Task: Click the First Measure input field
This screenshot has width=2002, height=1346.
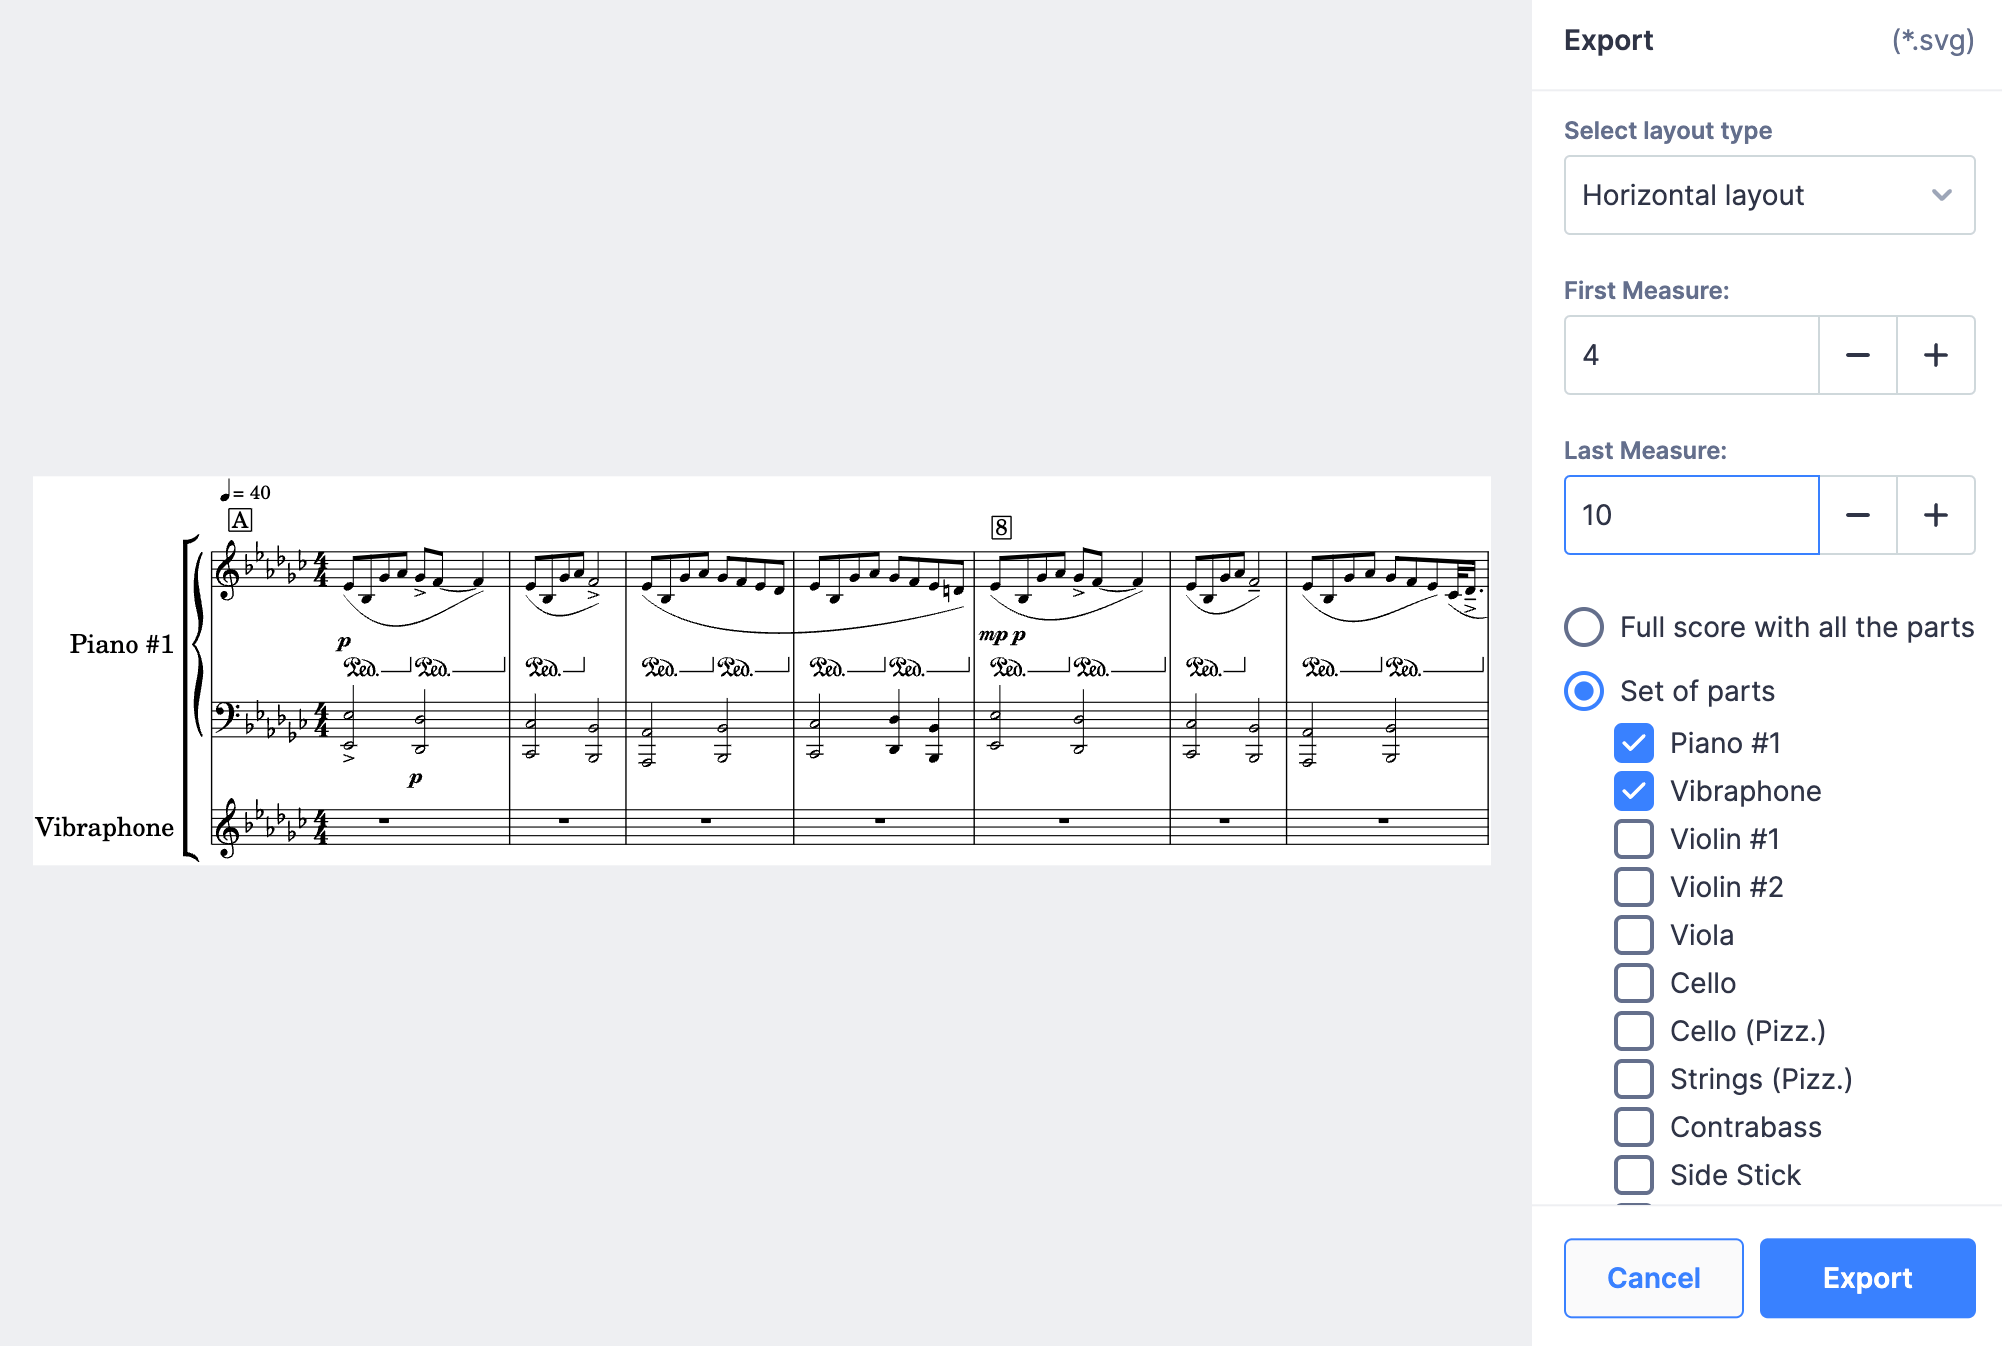Action: tap(1690, 355)
